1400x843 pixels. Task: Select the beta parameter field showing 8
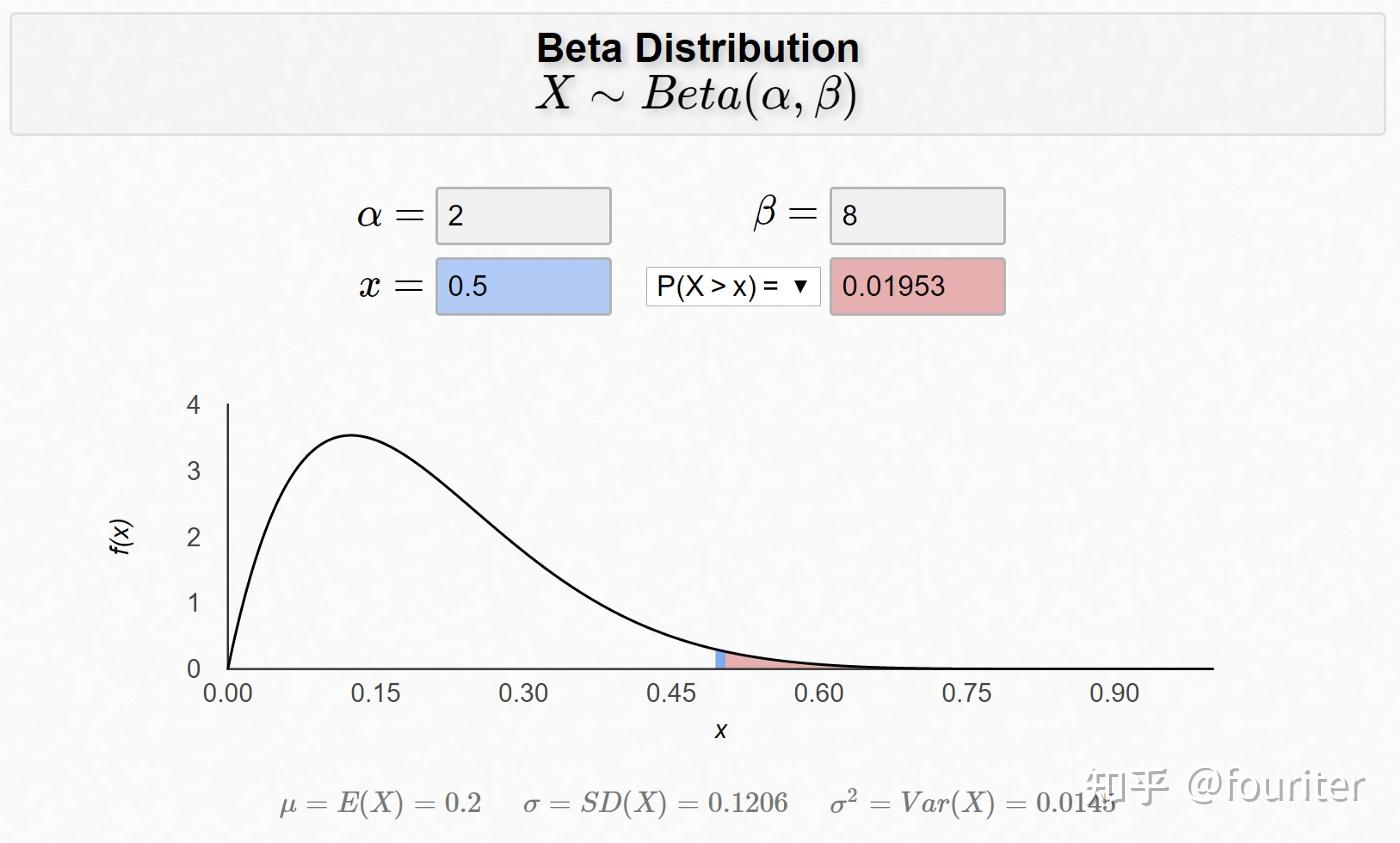(916, 215)
